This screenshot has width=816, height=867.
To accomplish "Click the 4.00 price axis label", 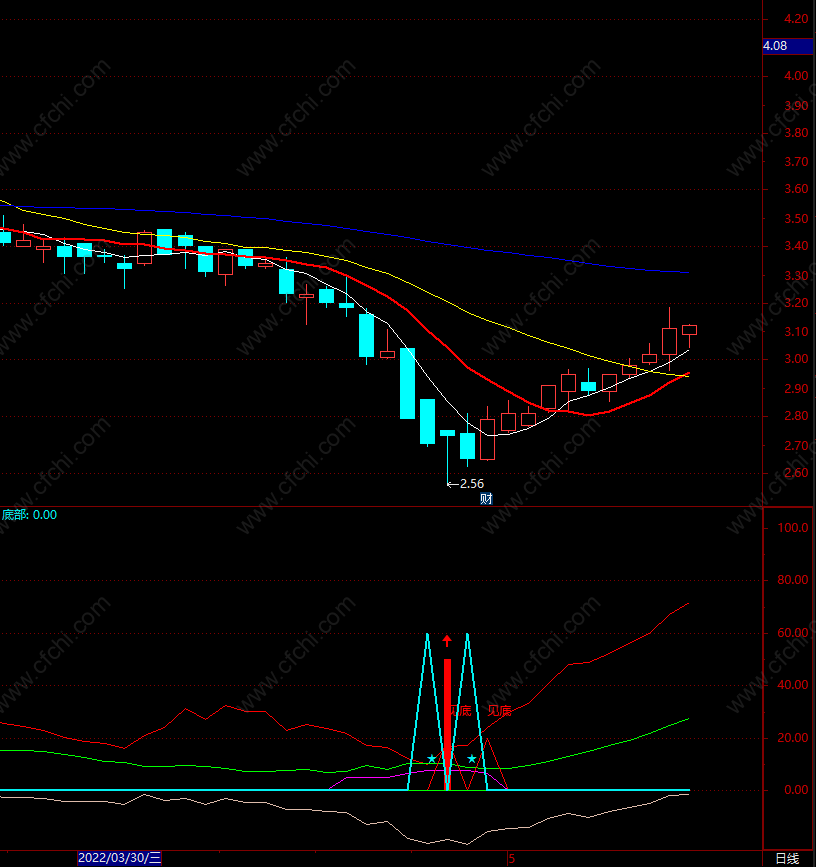I will (x=796, y=76).
